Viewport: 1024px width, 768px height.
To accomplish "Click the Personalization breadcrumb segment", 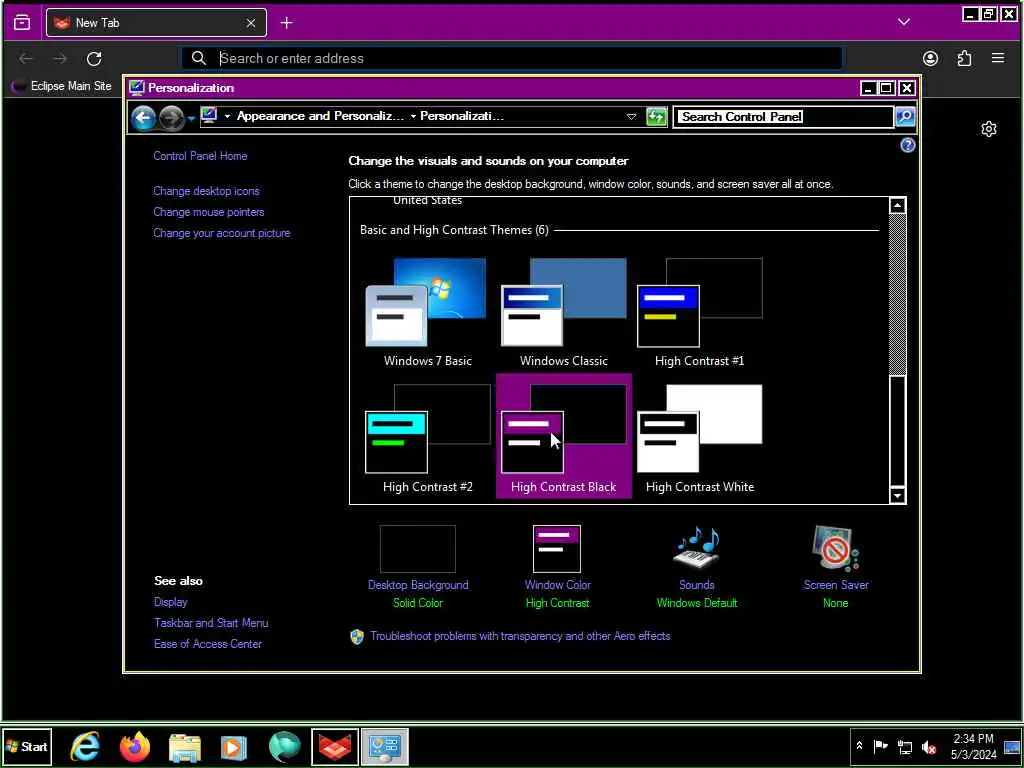I will pos(462,116).
